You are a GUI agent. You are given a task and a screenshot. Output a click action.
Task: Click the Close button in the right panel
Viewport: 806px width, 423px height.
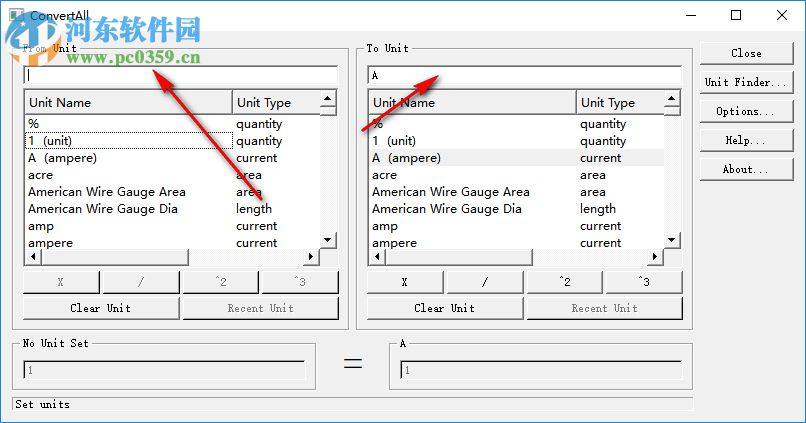point(746,53)
